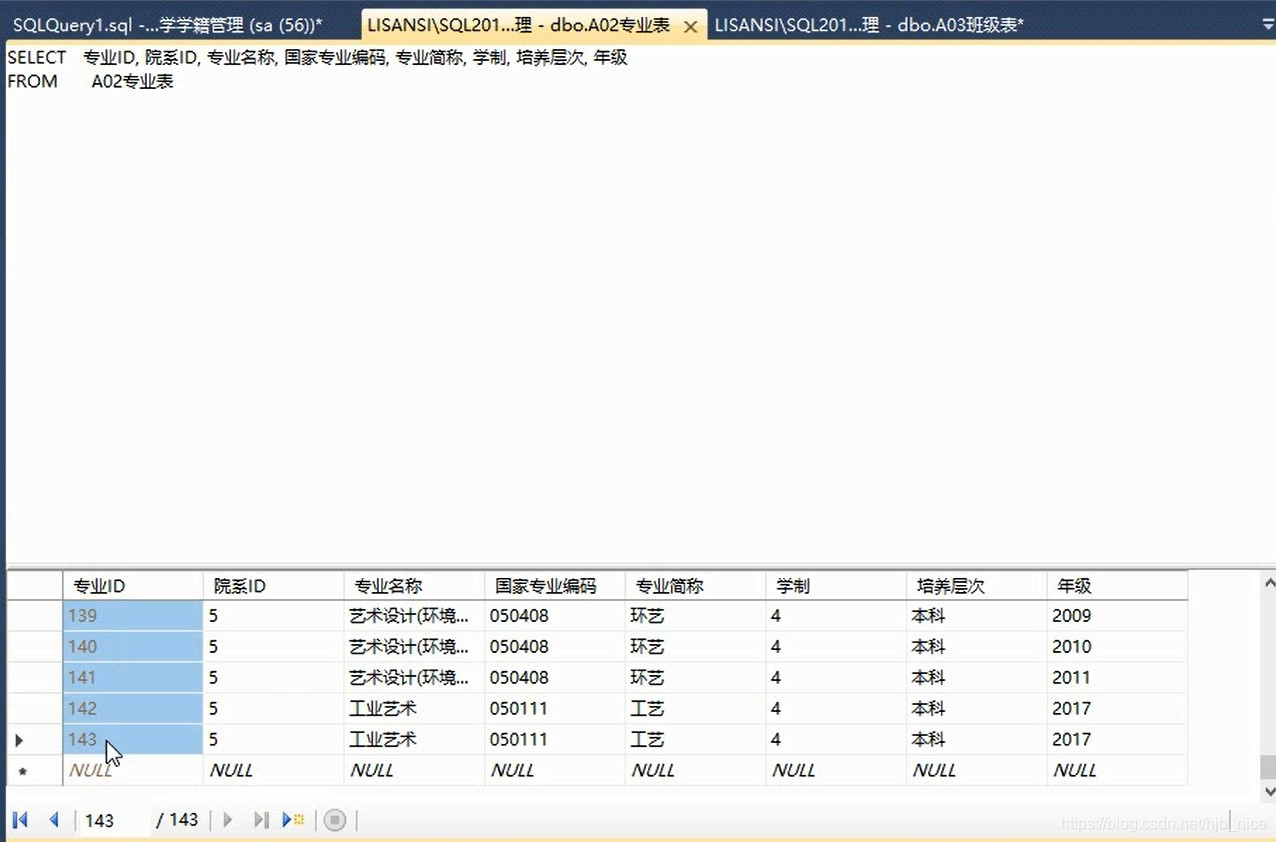Move to new record icon

coord(293,820)
